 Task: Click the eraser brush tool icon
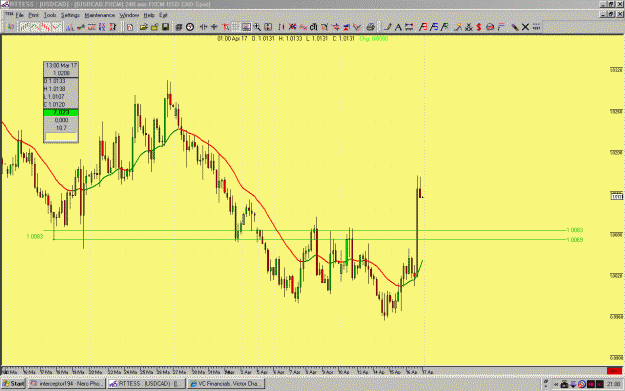515,27
